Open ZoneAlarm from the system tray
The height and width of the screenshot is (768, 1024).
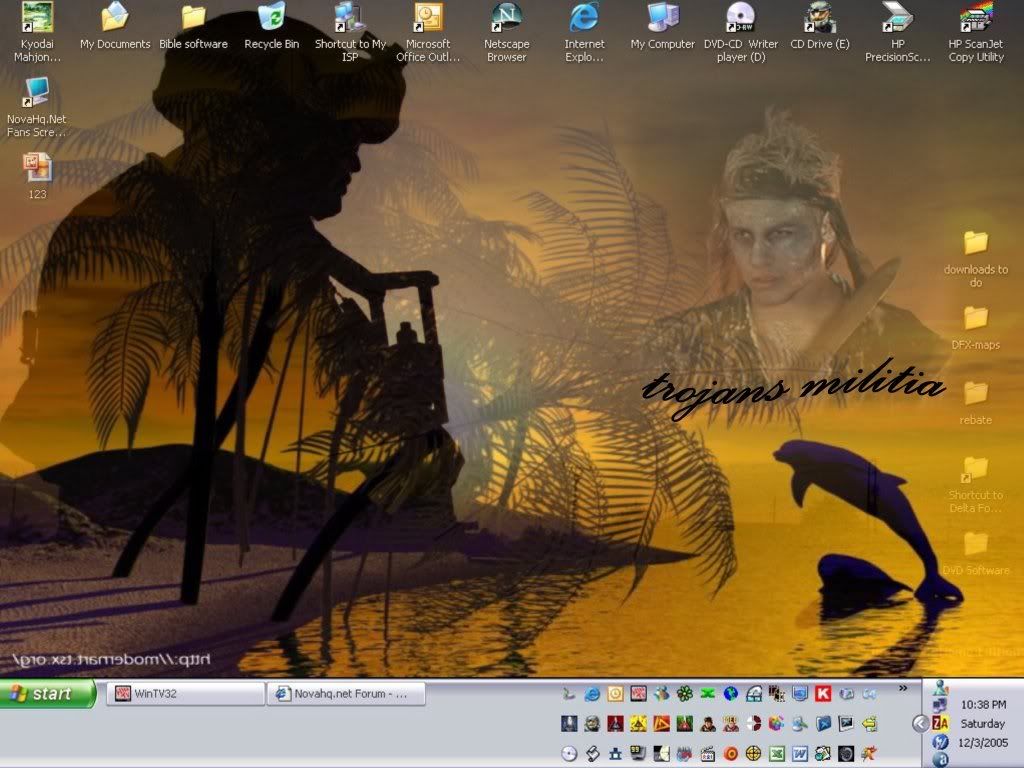pos(940,723)
